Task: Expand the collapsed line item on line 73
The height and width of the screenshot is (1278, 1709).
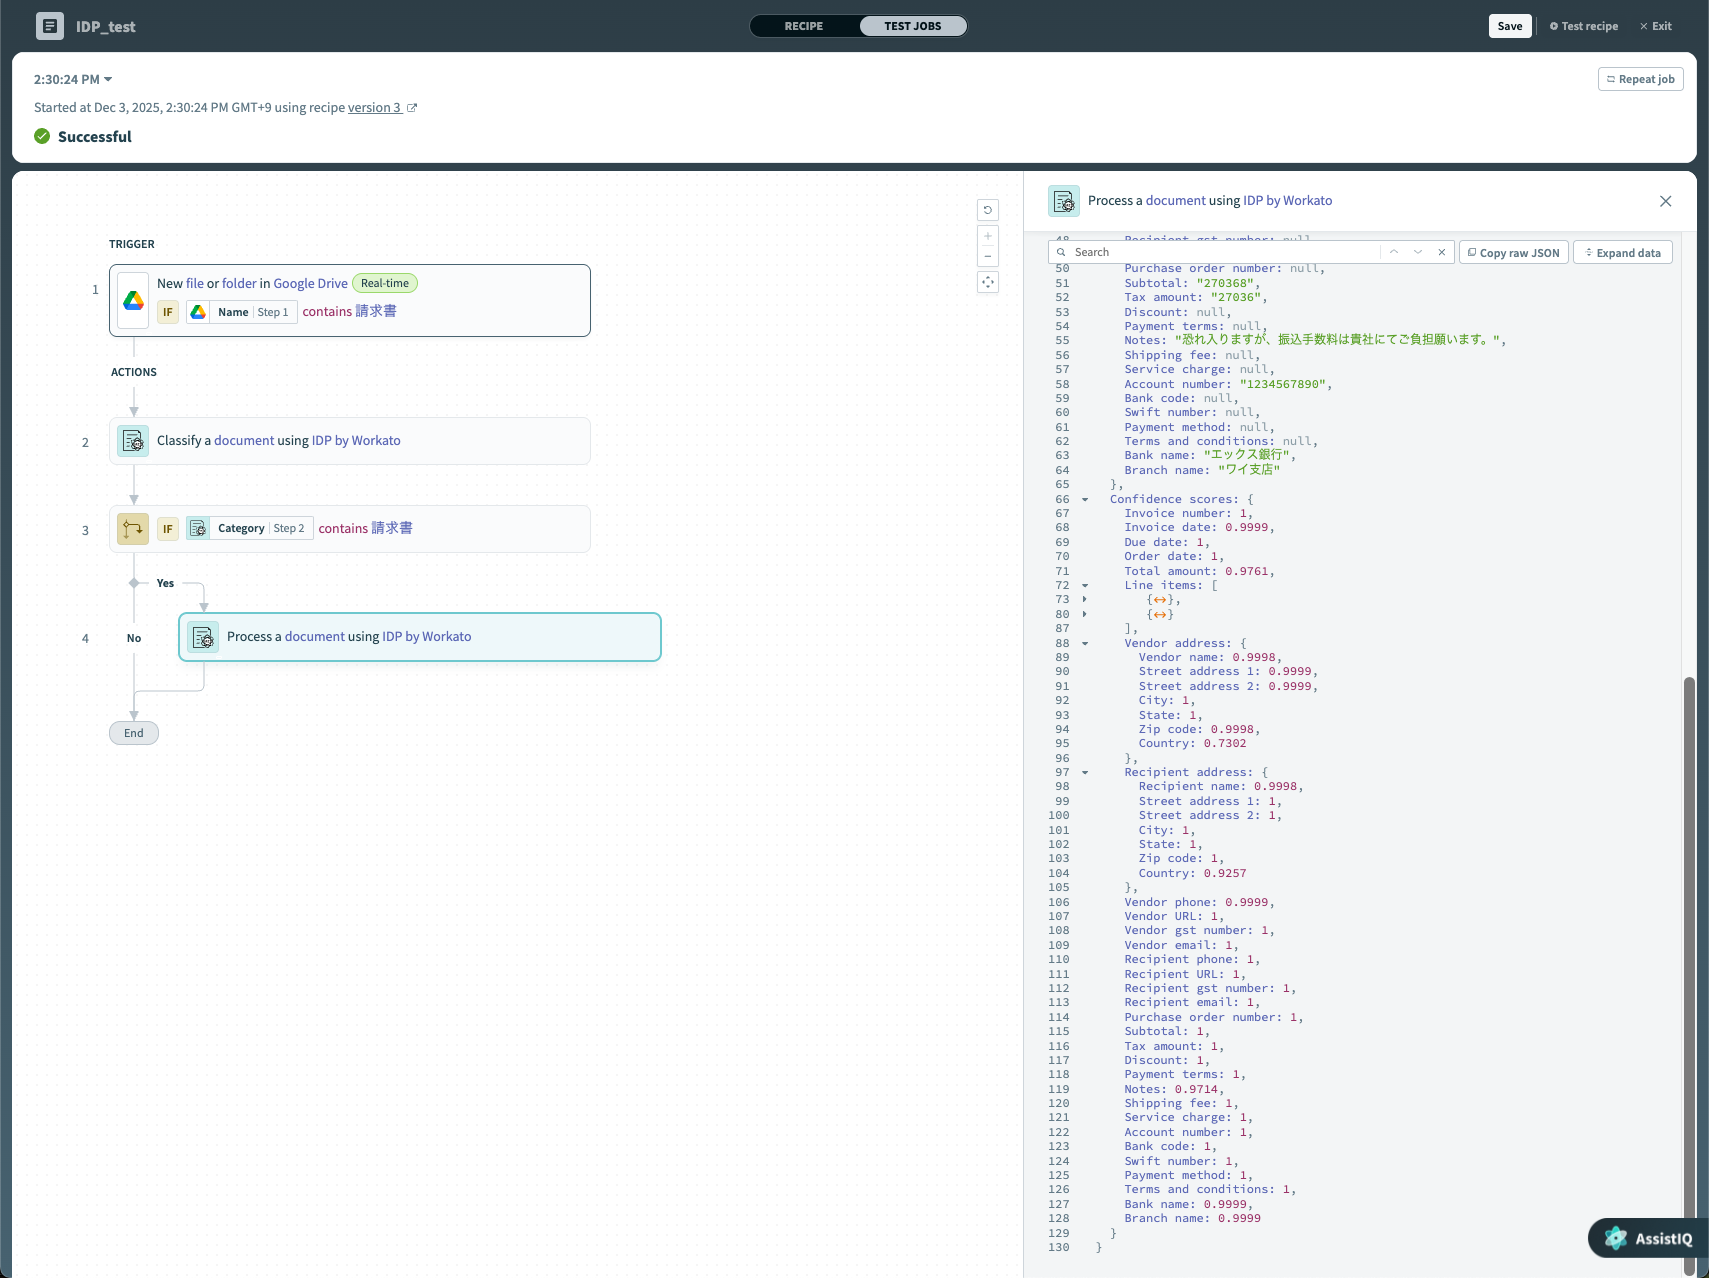Action: pyautogui.click(x=1085, y=600)
